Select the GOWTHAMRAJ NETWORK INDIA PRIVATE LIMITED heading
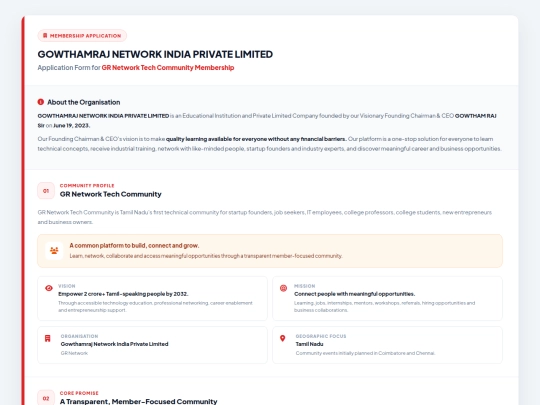 (155, 54)
